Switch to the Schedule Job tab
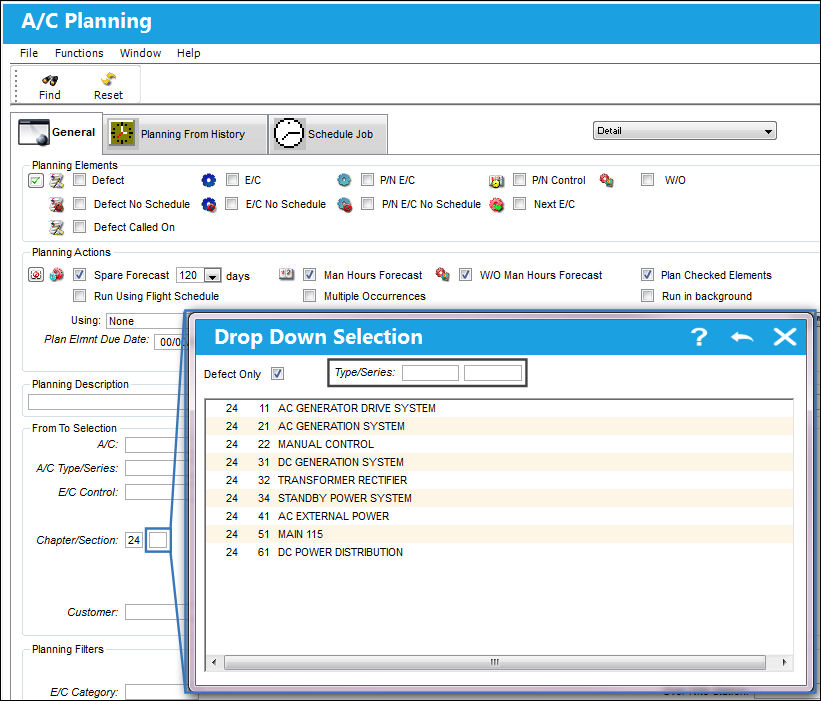Screen dimensions: 821x701 [x=328, y=134]
